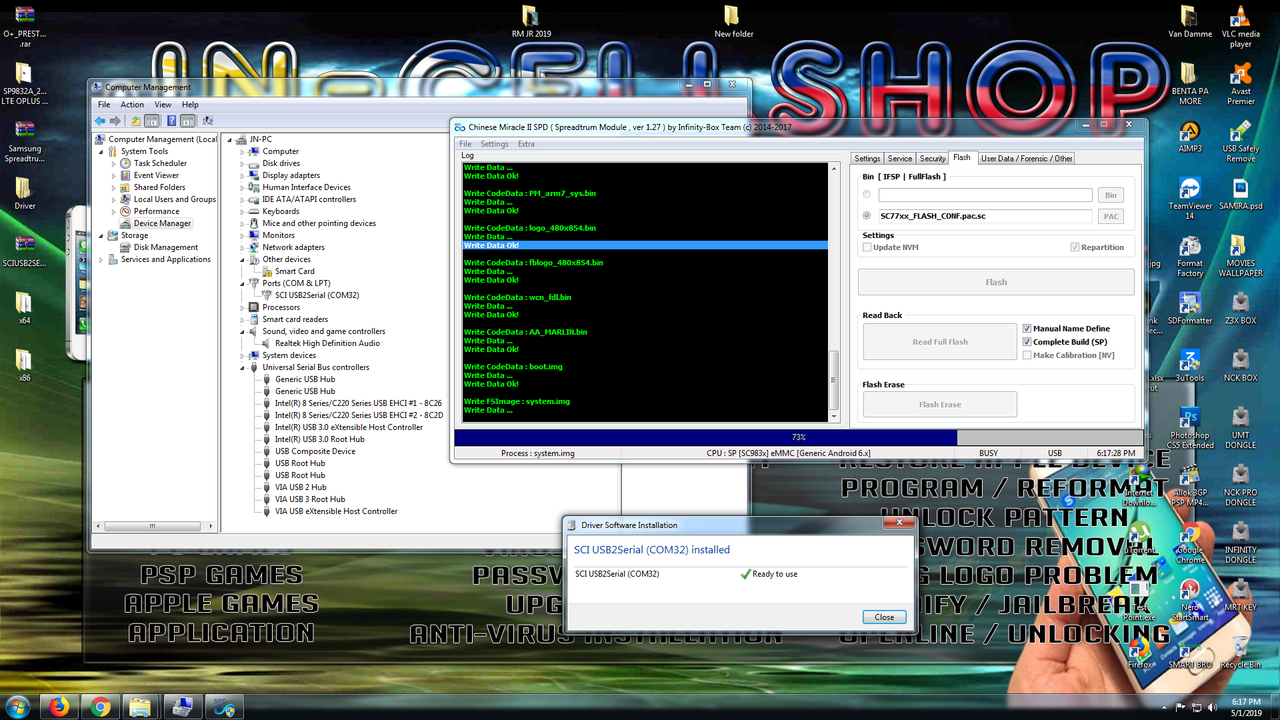Select SCI USB2Serial (COM32) in Device Manager tree

pyautogui.click(x=317, y=295)
